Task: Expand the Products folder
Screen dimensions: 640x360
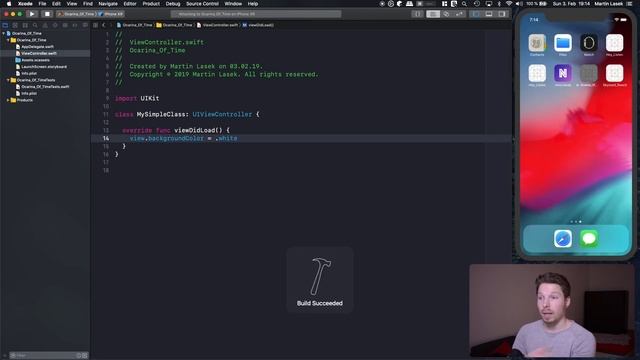Action: 8,100
